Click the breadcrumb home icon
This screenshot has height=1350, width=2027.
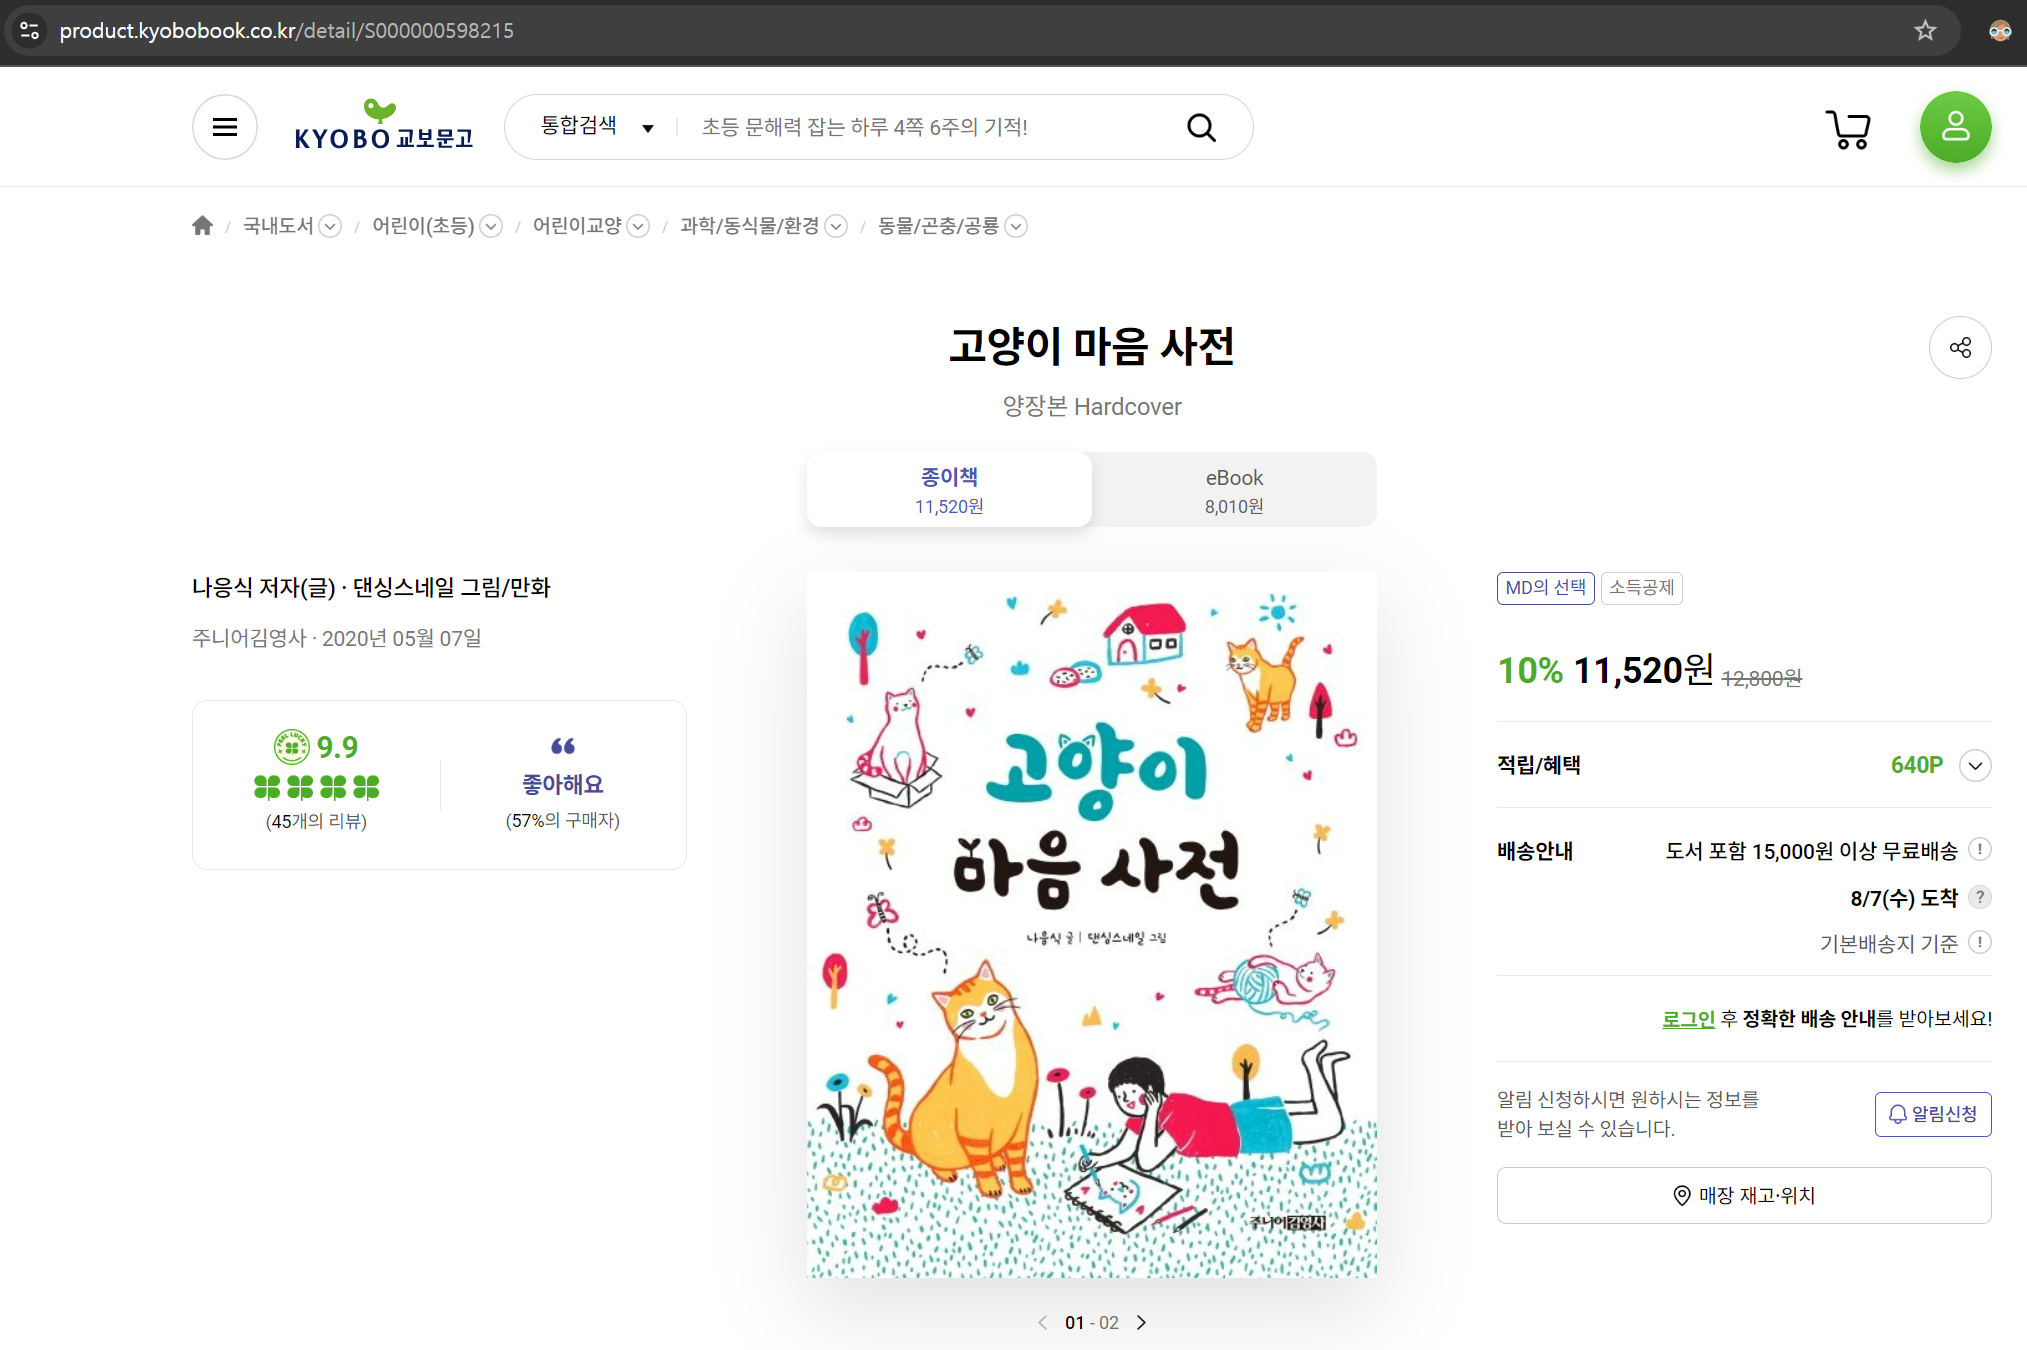[203, 225]
